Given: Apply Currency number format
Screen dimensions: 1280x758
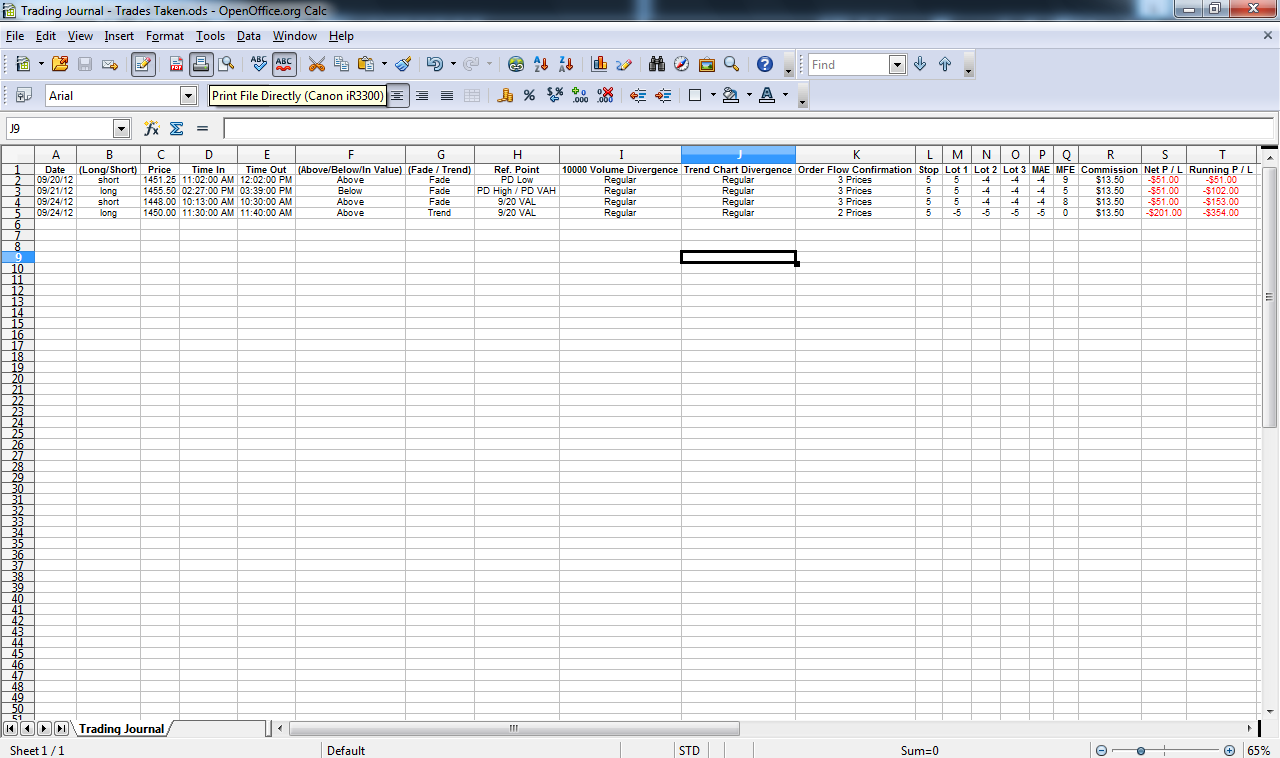Looking at the screenshot, I should click(x=505, y=95).
